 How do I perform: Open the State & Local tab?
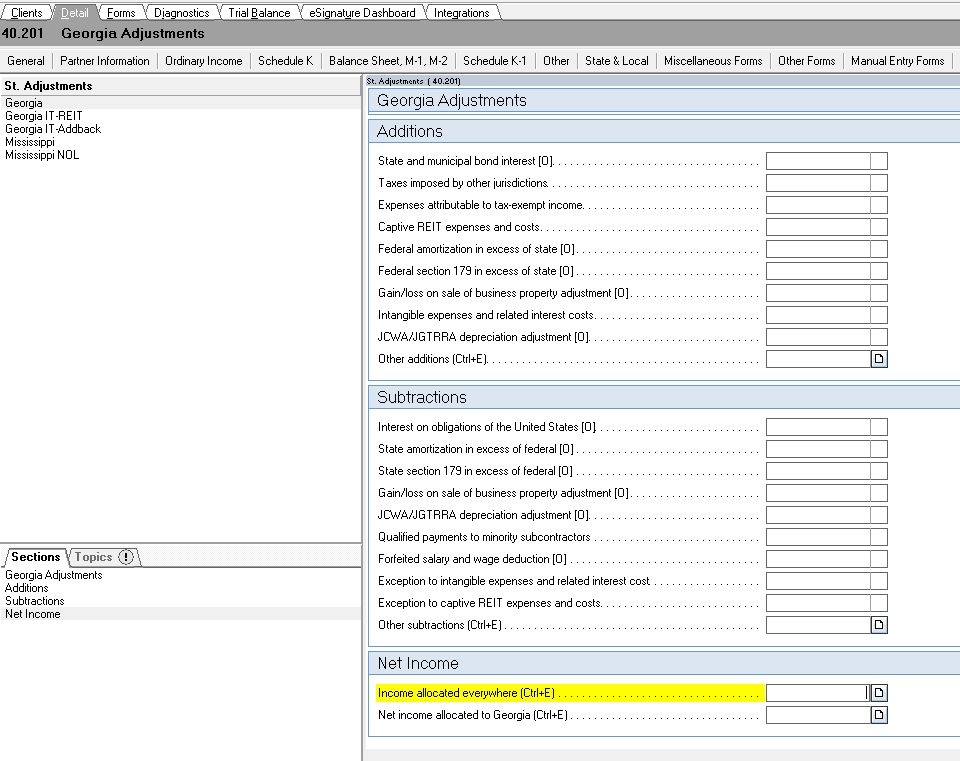[x=616, y=60]
